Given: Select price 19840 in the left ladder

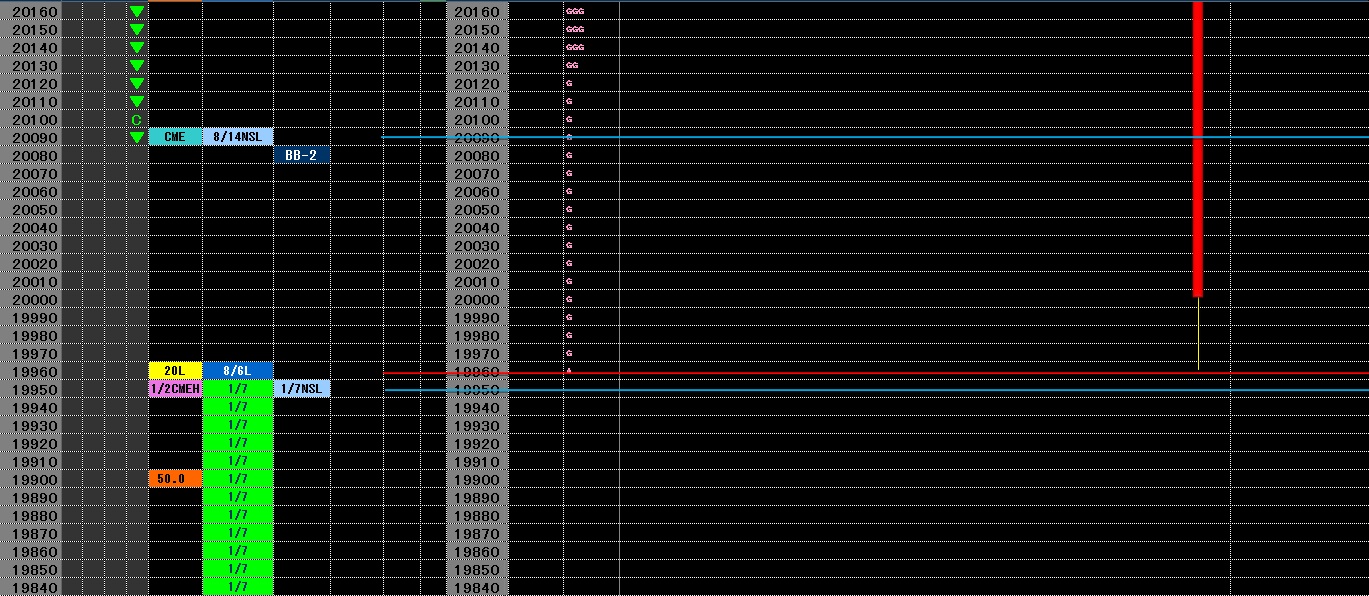Looking at the screenshot, I should 35,588.
